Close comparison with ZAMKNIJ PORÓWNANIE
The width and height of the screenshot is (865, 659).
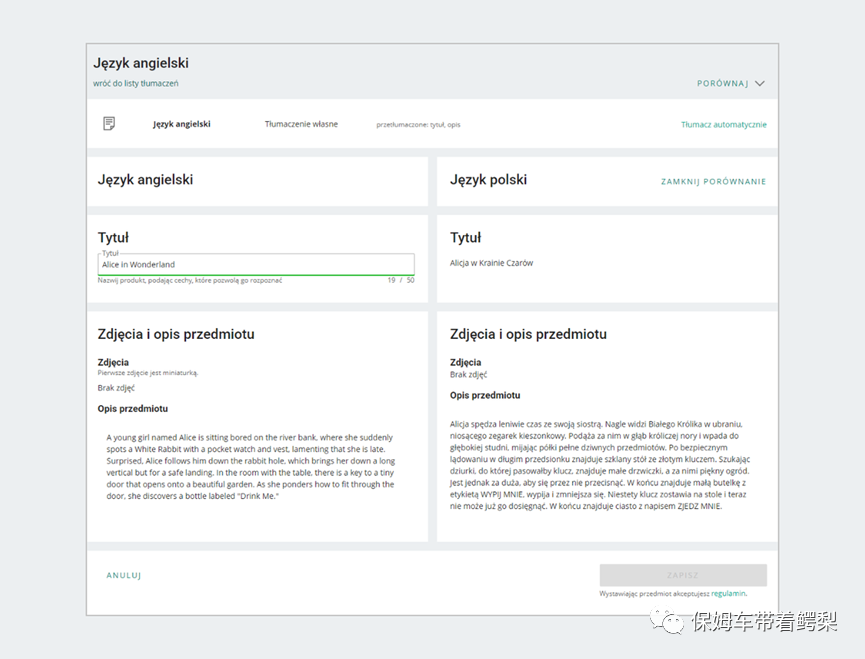point(713,182)
